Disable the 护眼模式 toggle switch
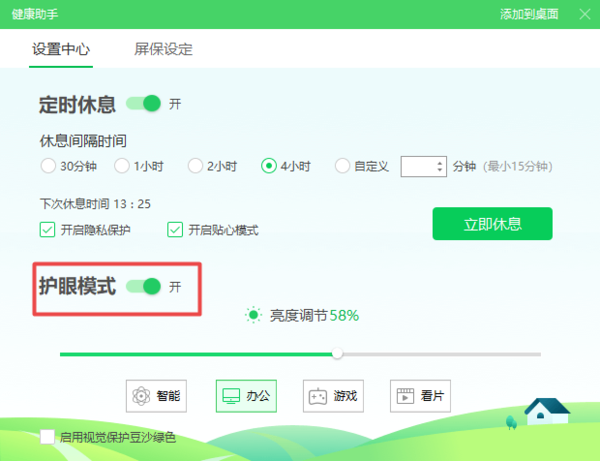600x461 pixels. 144,287
